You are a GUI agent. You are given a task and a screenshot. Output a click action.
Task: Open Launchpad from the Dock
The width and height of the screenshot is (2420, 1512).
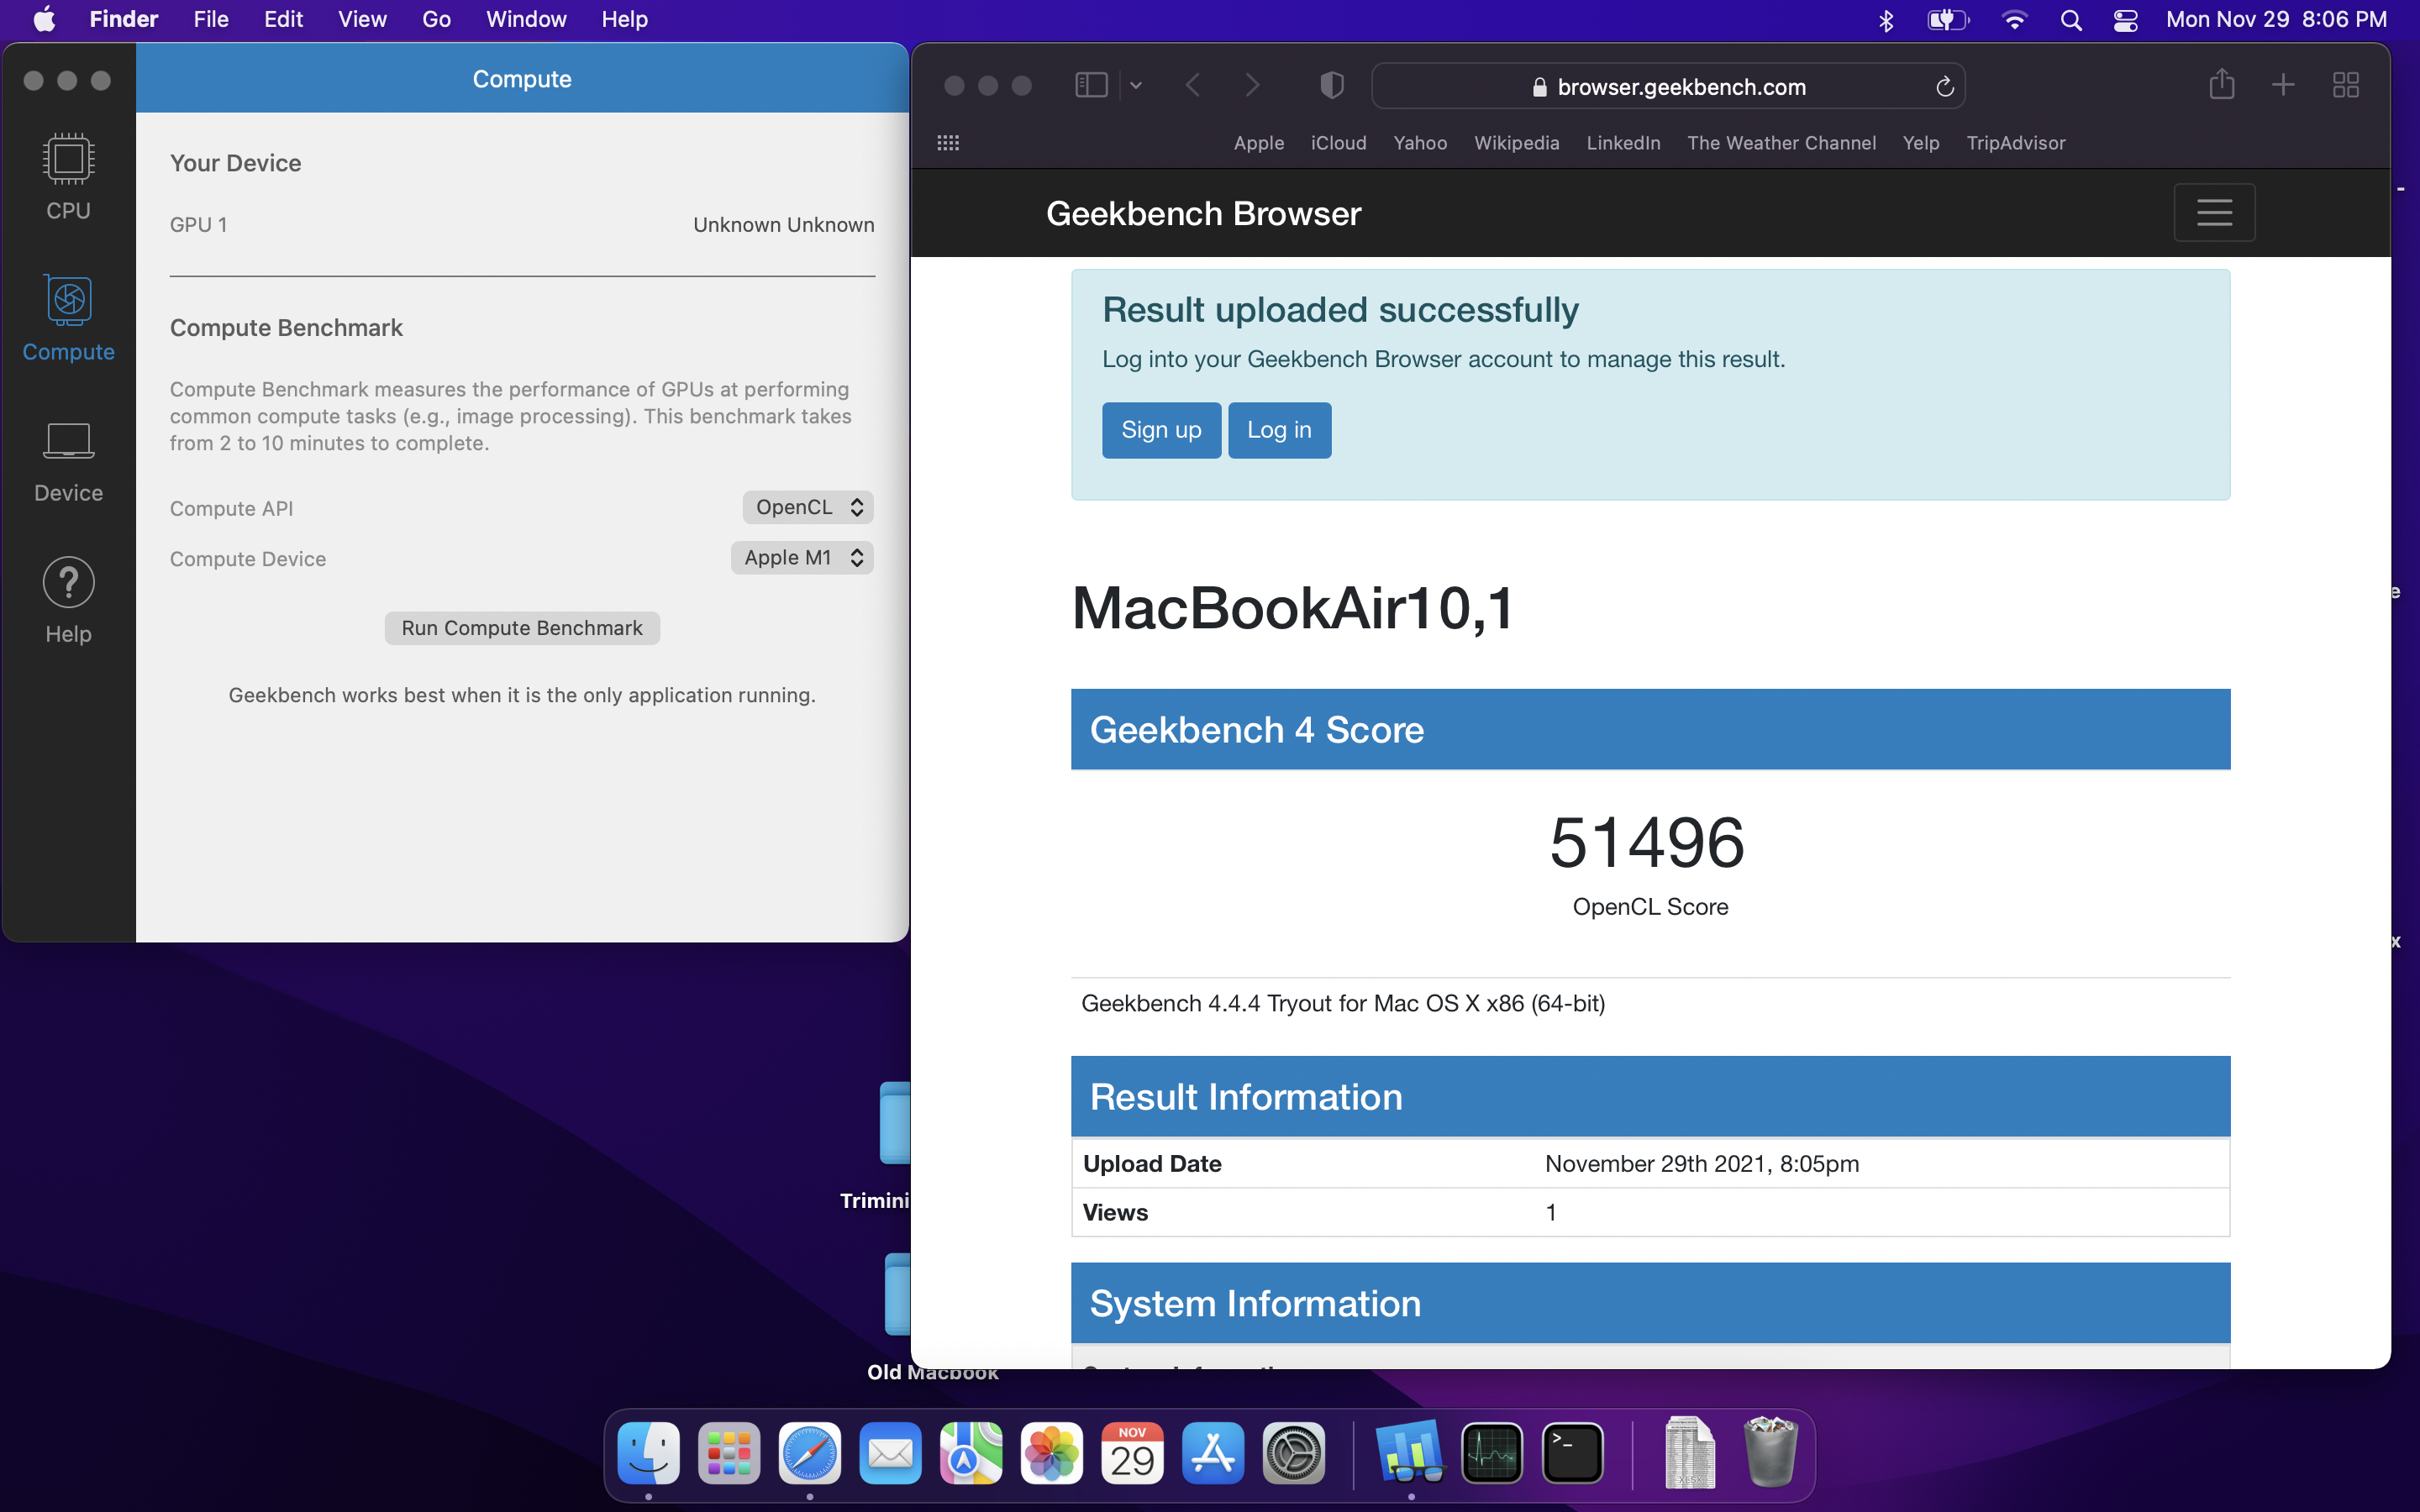[x=729, y=1453]
